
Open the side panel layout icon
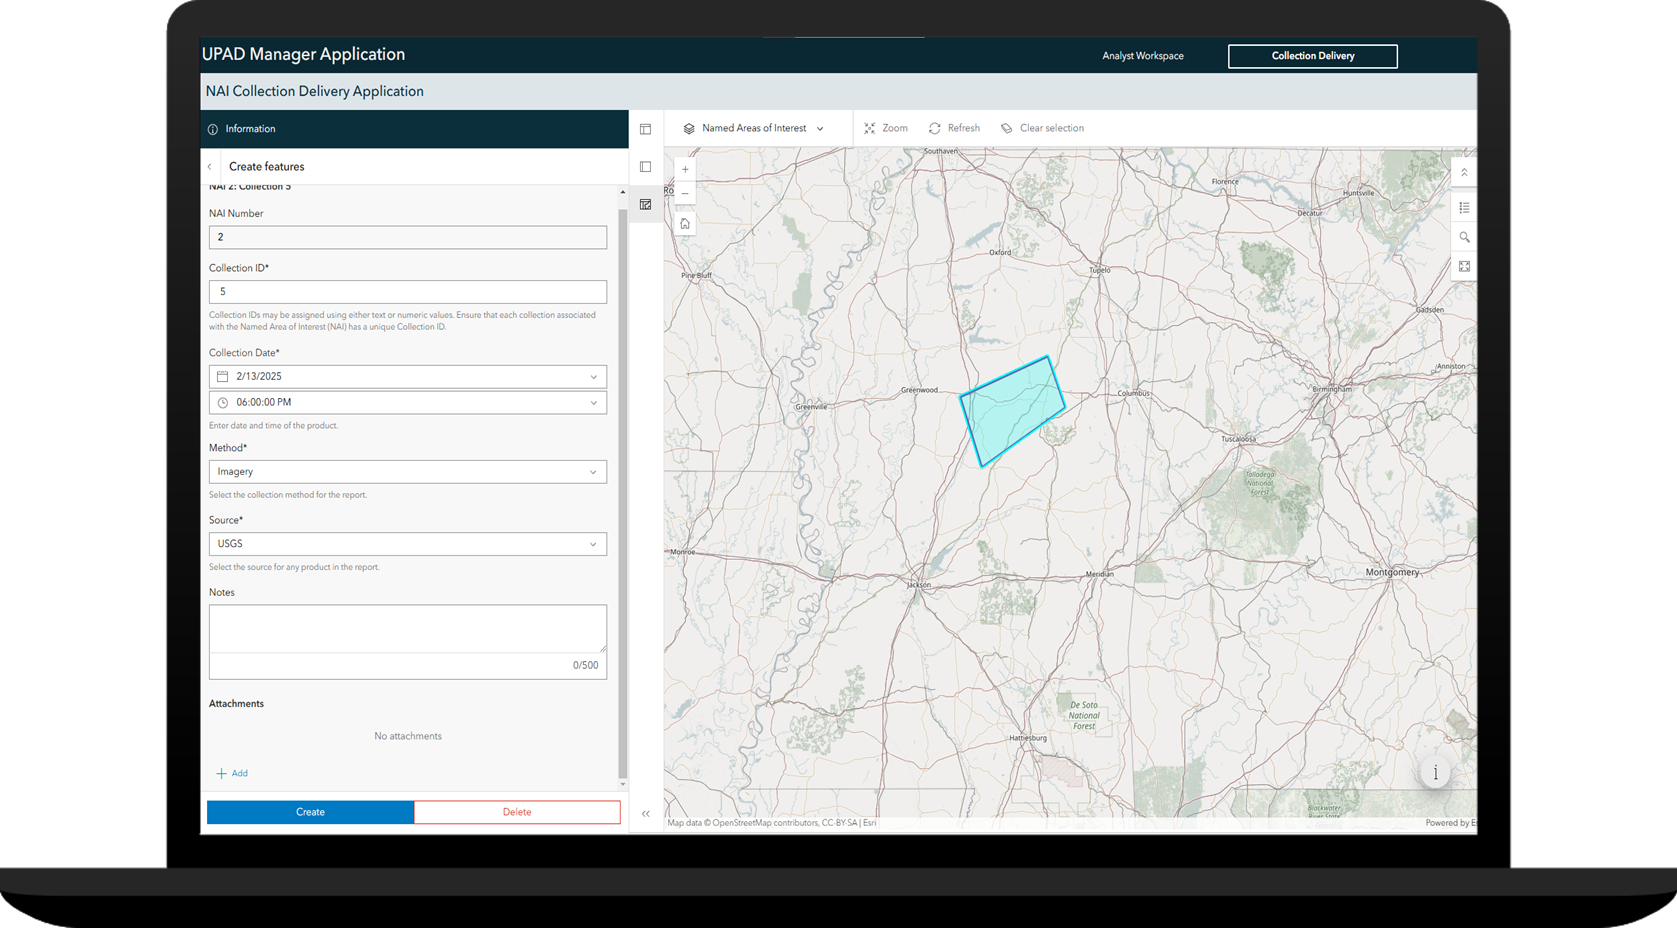click(x=646, y=166)
